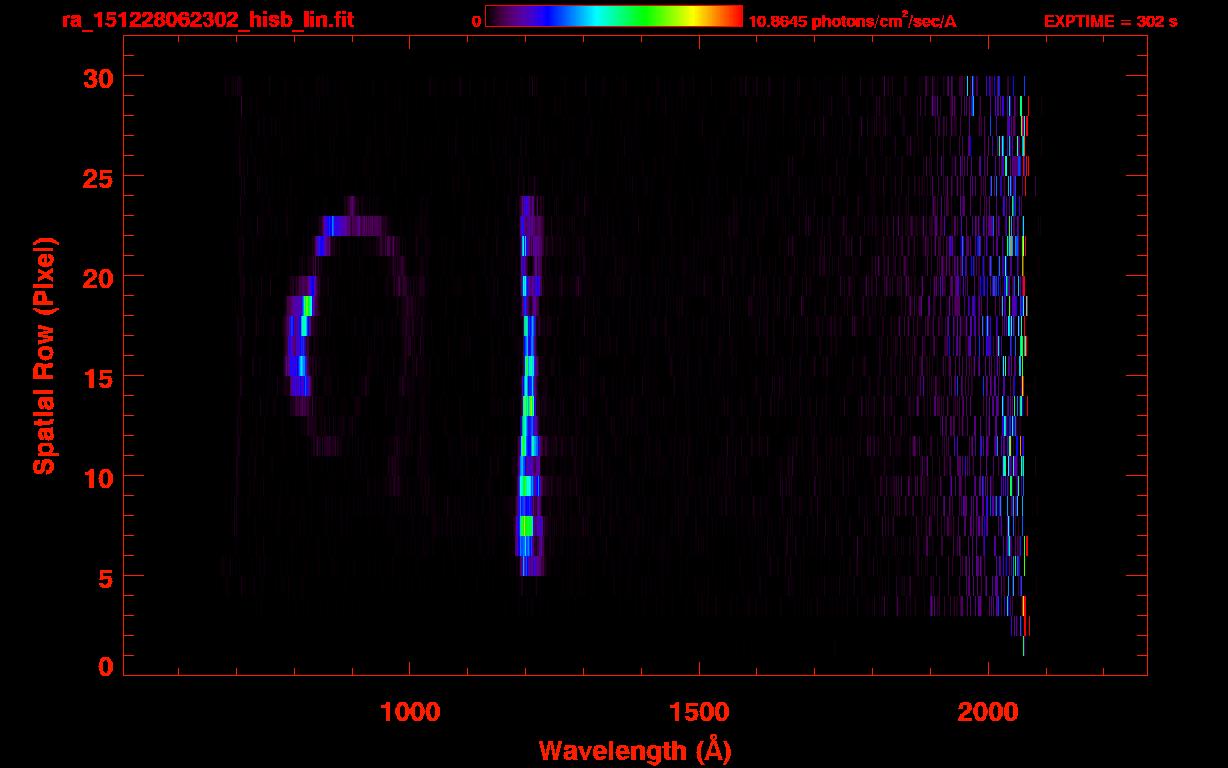Click the color bar minimum value 0

coord(476,21)
